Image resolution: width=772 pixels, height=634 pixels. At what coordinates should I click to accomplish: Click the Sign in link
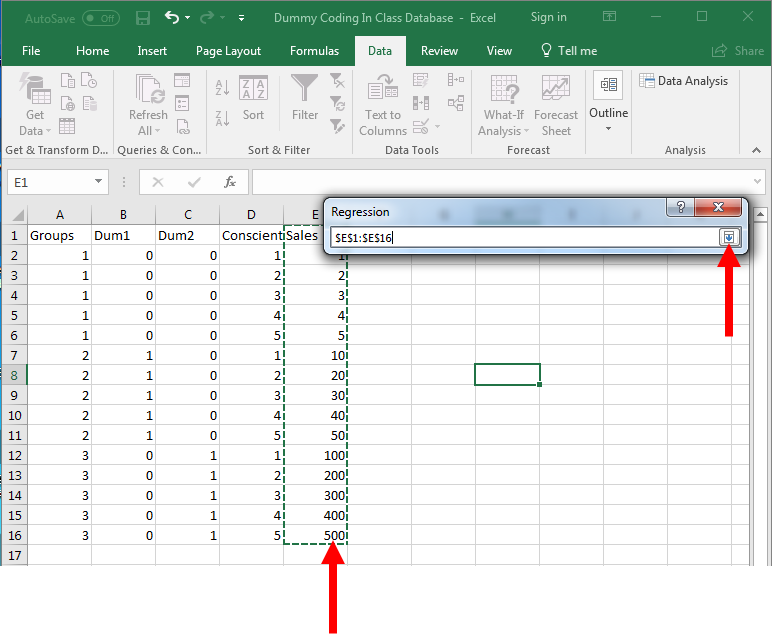(548, 17)
